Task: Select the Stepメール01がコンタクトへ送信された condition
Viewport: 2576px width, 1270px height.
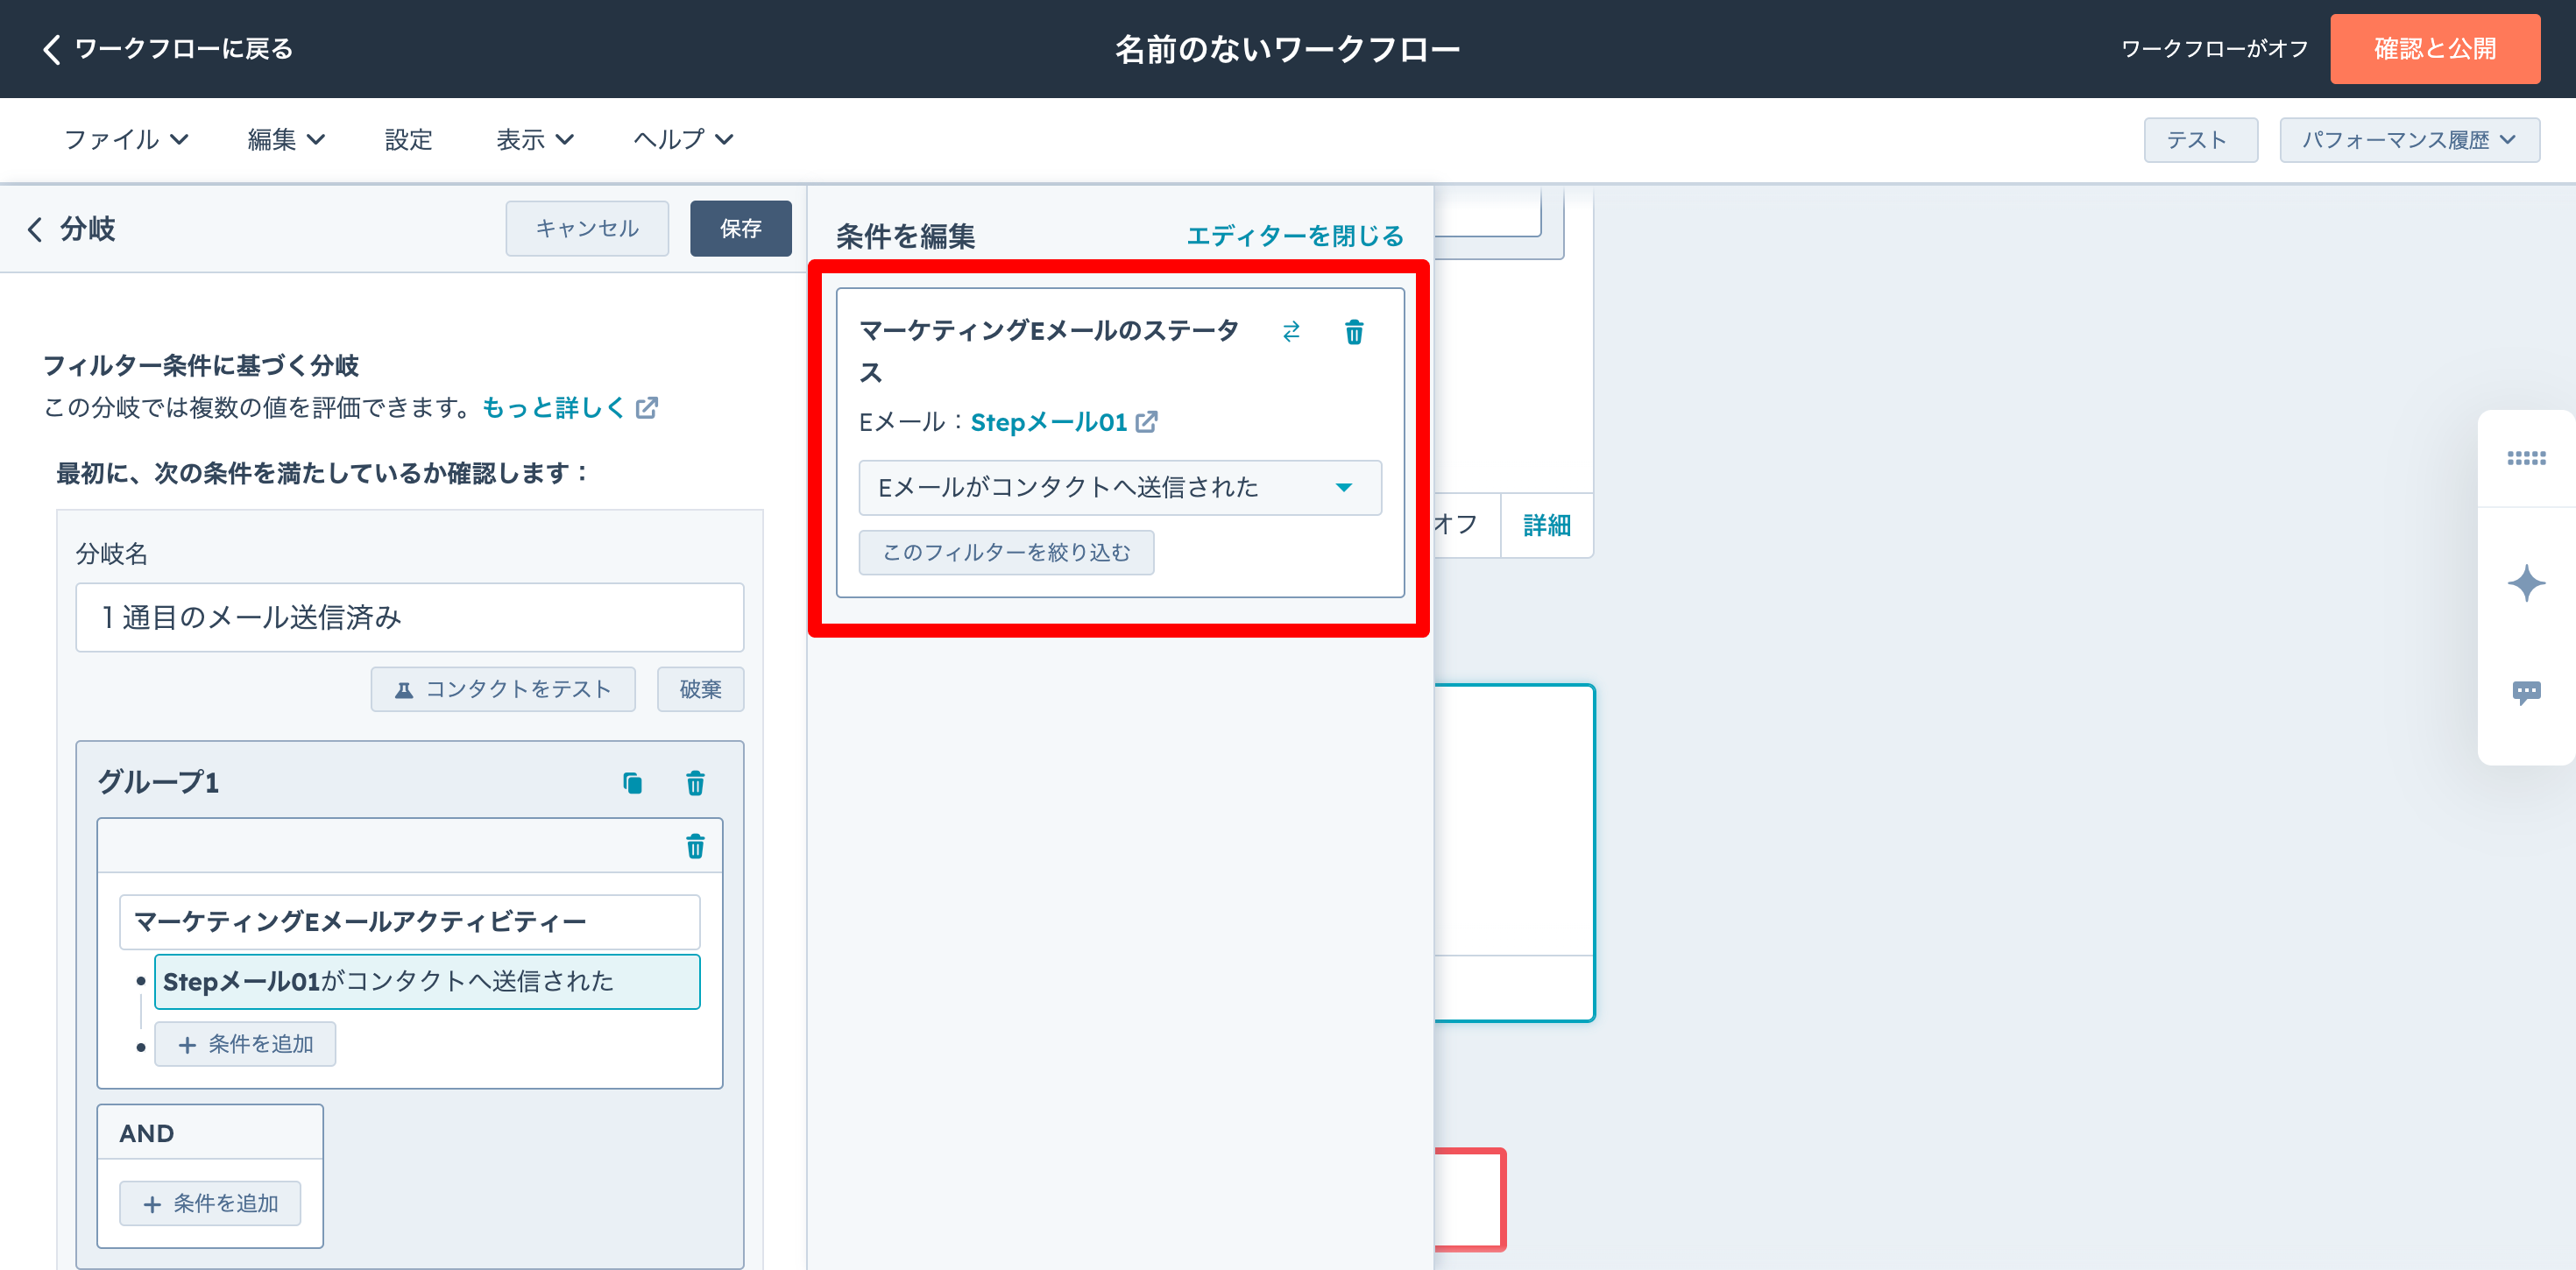Action: tap(427, 981)
